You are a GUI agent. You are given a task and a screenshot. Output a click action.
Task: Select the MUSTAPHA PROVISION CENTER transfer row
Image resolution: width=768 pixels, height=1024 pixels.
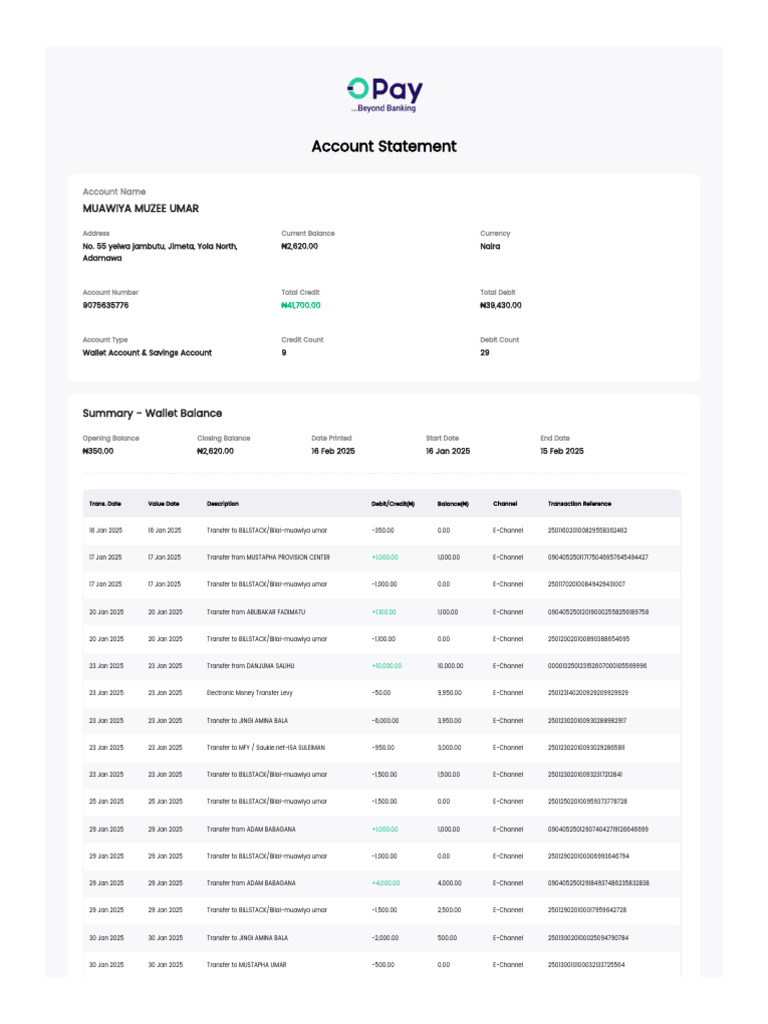tap(382, 557)
